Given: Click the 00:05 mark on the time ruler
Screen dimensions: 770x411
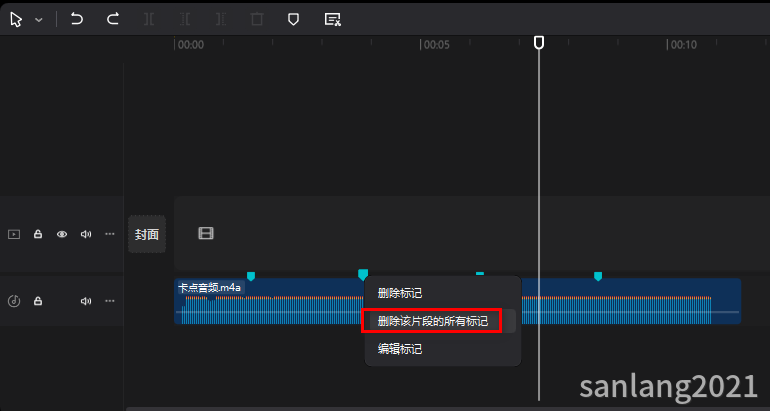Looking at the screenshot, I should [x=437, y=45].
